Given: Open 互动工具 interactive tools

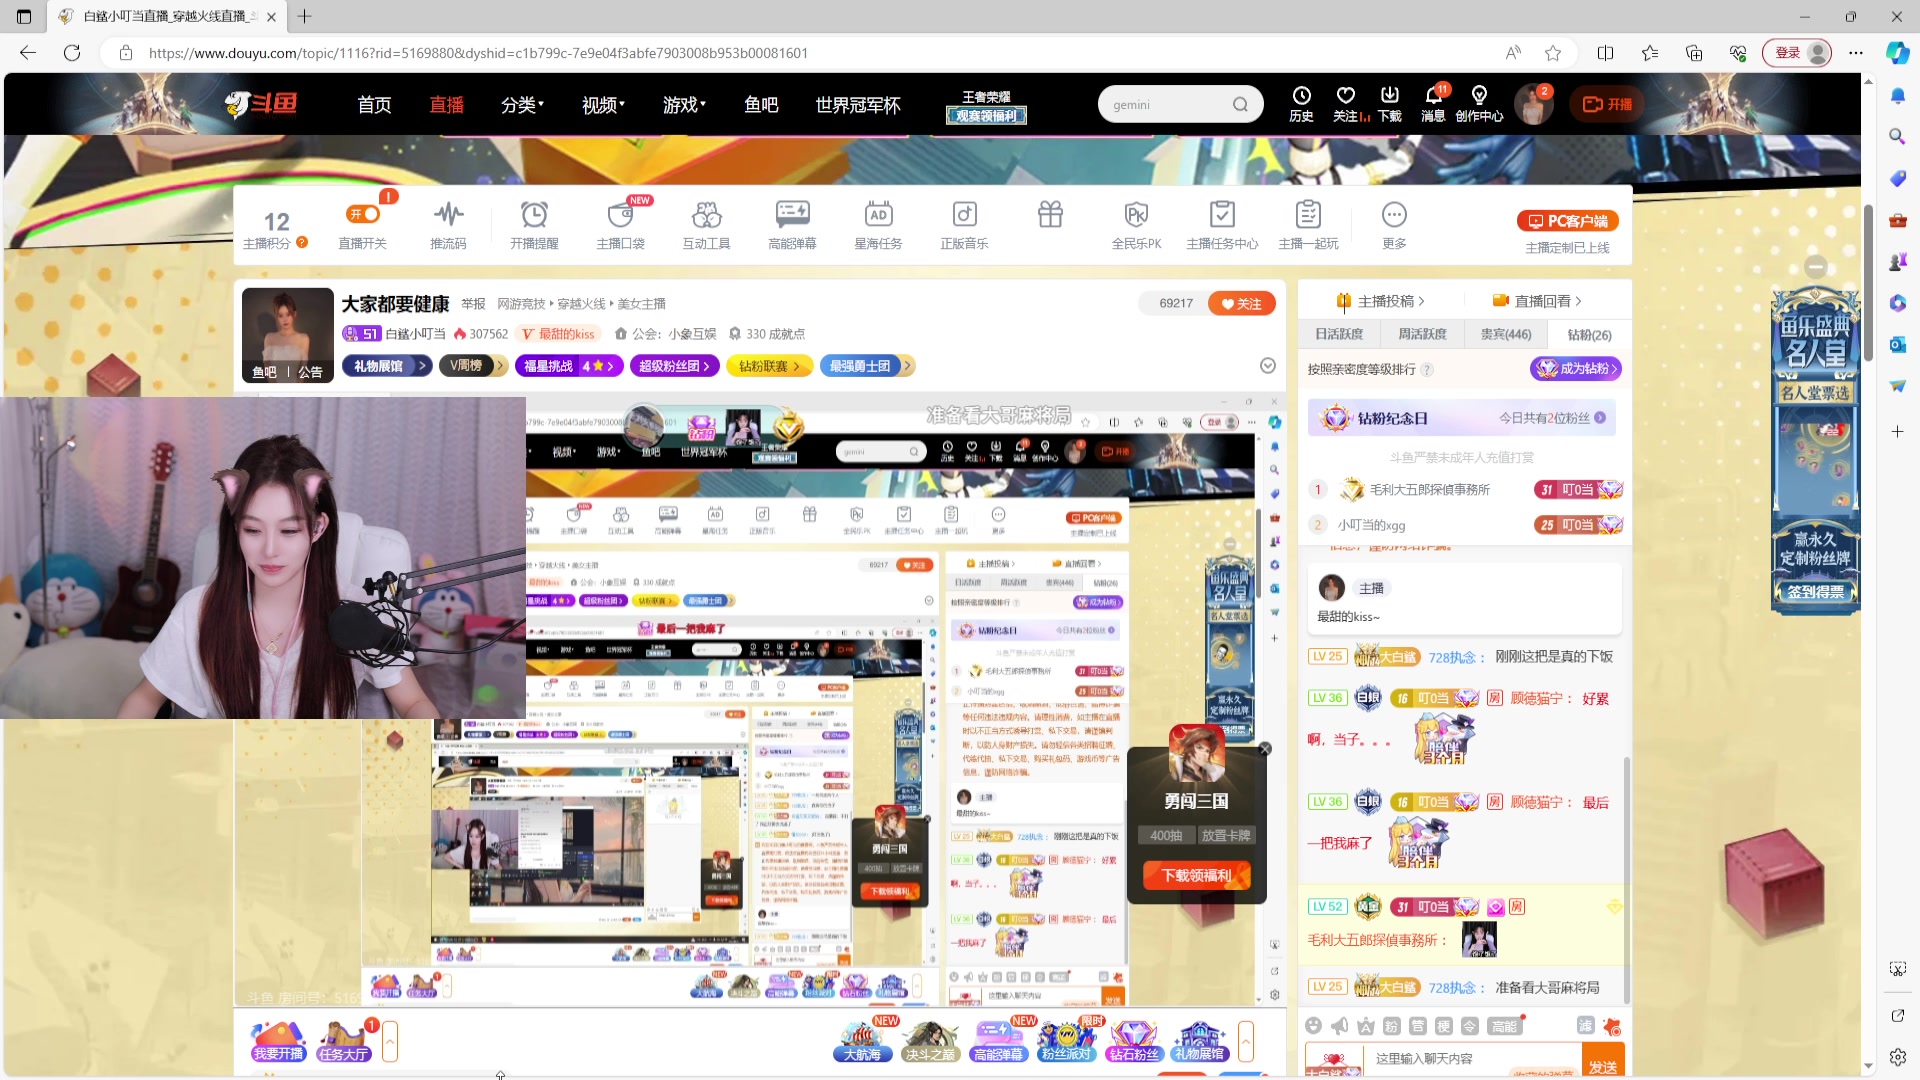Looking at the screenshot, I should click(x=706, y=225).
